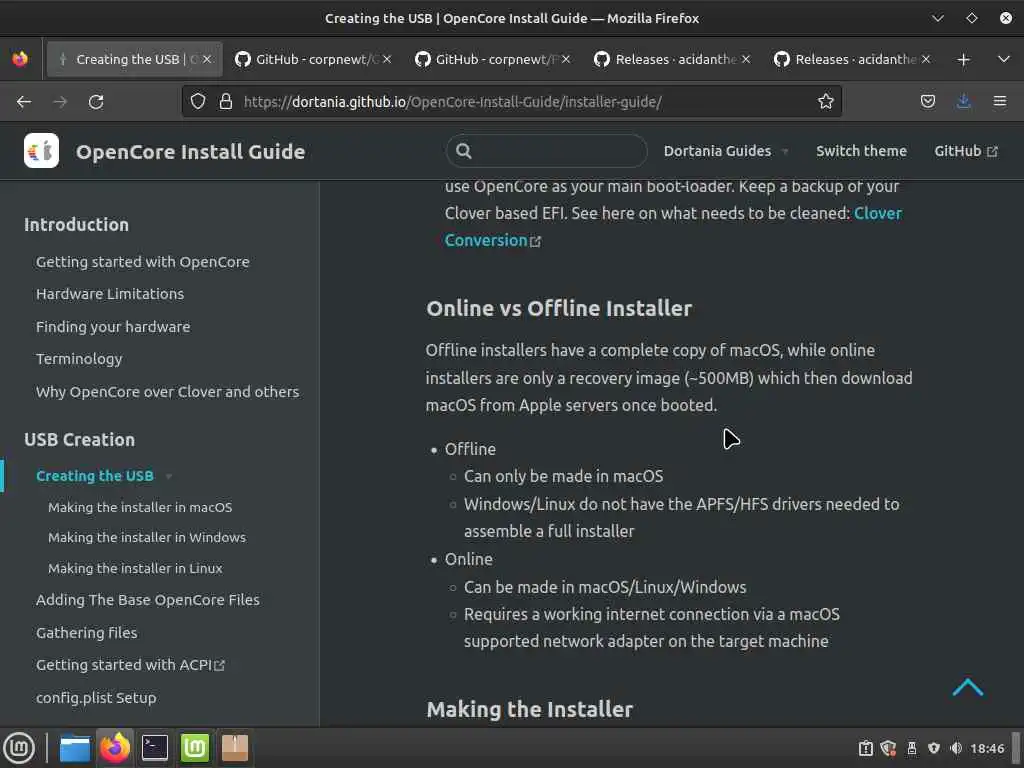Viewport: 1024px width, 768px height.
Task: Open Getting started with OpenCore
Action: click(142, 262)
